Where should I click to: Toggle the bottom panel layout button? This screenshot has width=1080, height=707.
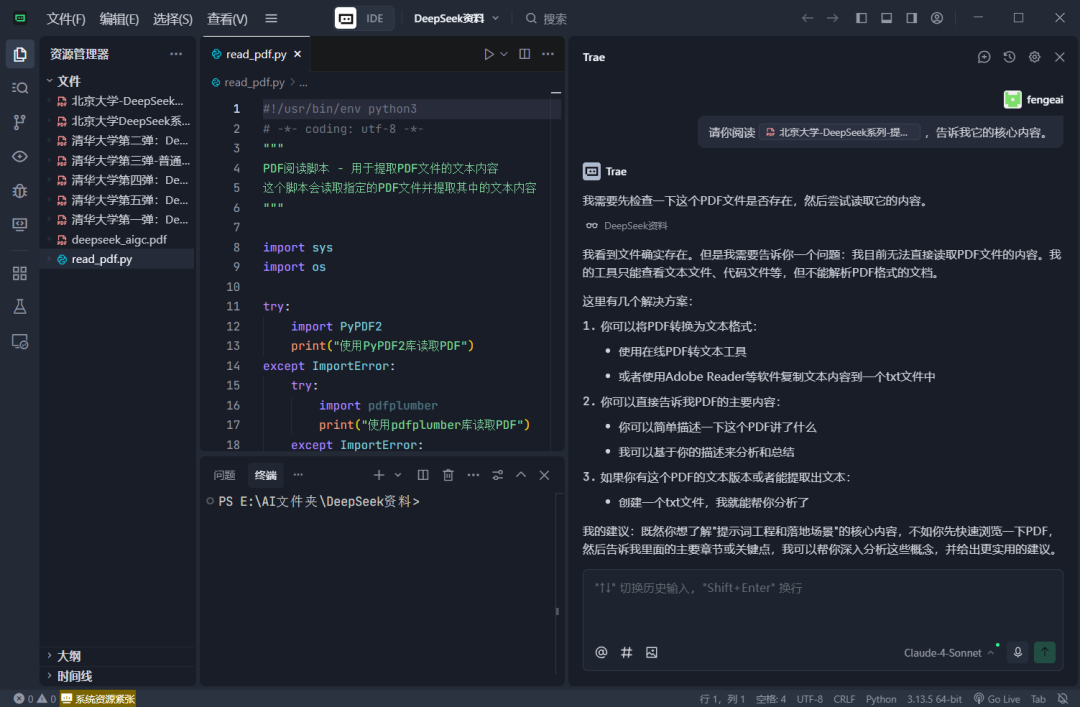pyautogui.click(x=886, y=18)
